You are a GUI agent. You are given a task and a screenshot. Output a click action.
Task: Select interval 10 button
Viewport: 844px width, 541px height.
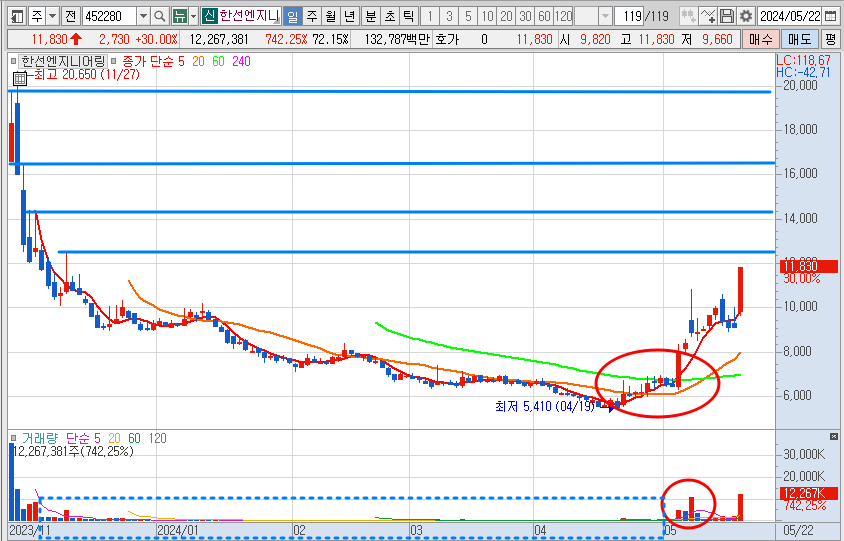[x=487, y=16]
